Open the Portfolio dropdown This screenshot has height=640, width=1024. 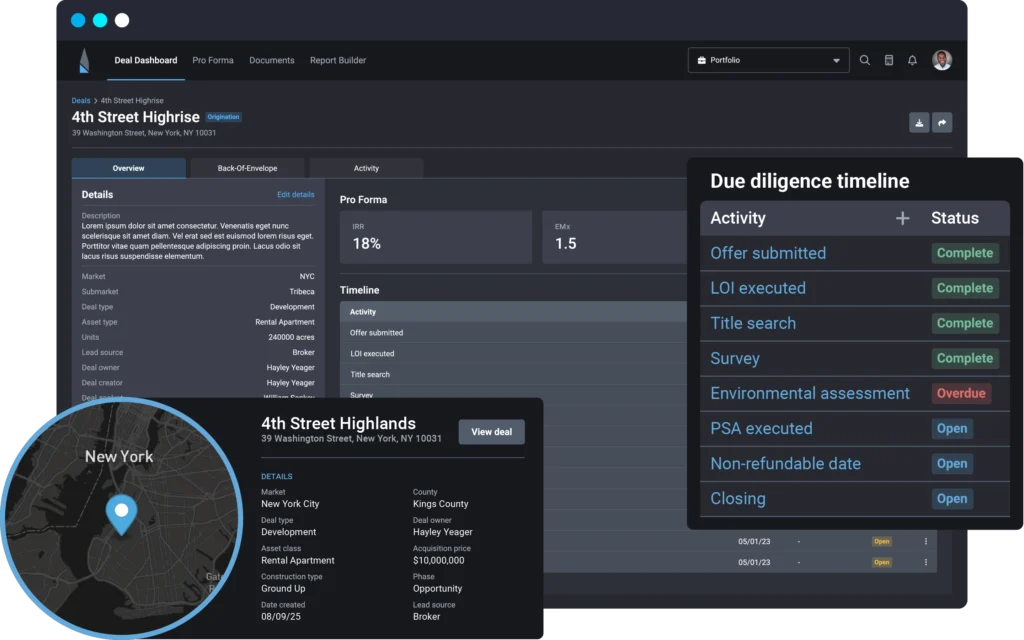point(768,60)
